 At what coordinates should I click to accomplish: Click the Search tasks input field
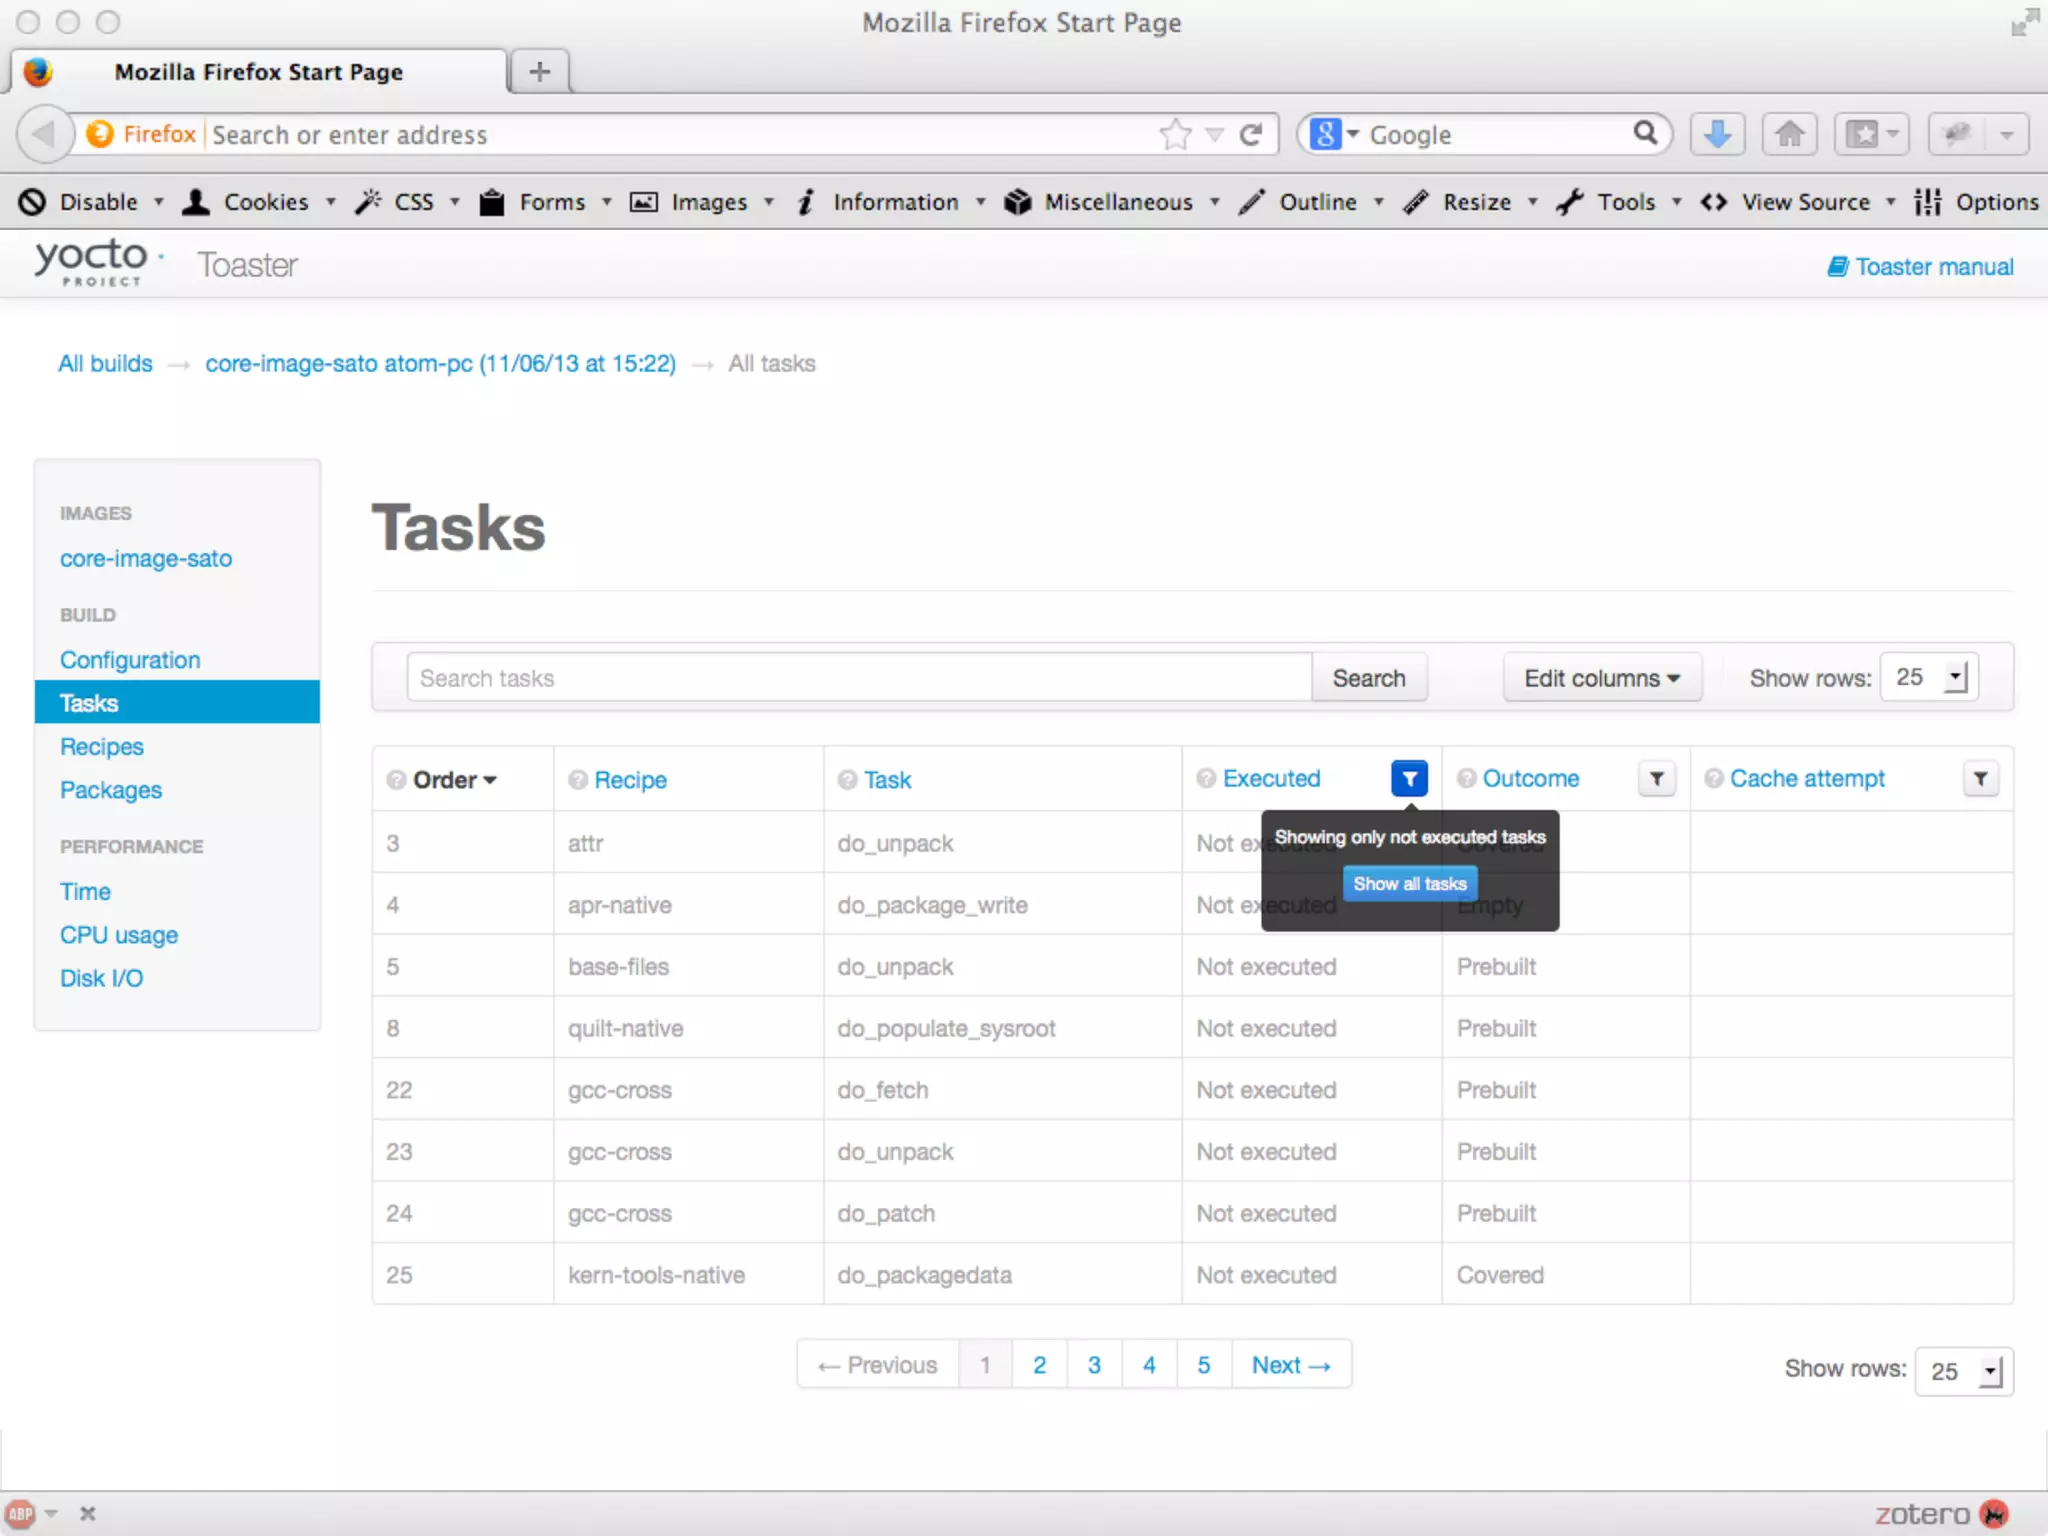click(x=858, y=678)
